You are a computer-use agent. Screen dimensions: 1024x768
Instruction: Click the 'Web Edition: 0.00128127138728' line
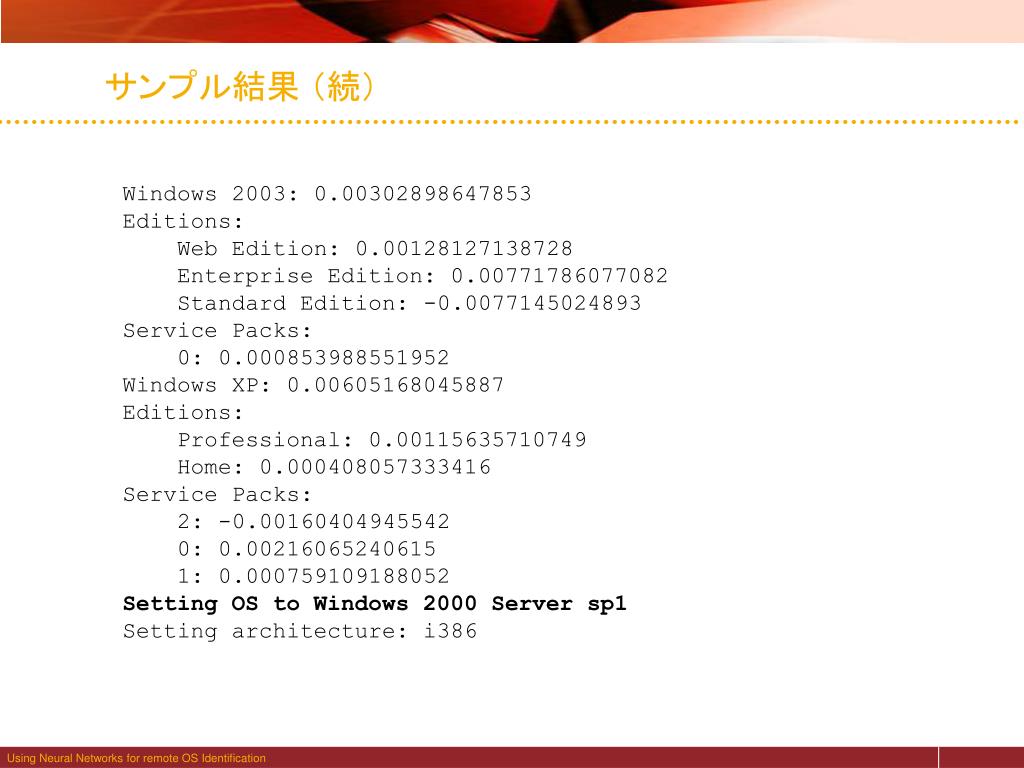(x=375, y=249)
